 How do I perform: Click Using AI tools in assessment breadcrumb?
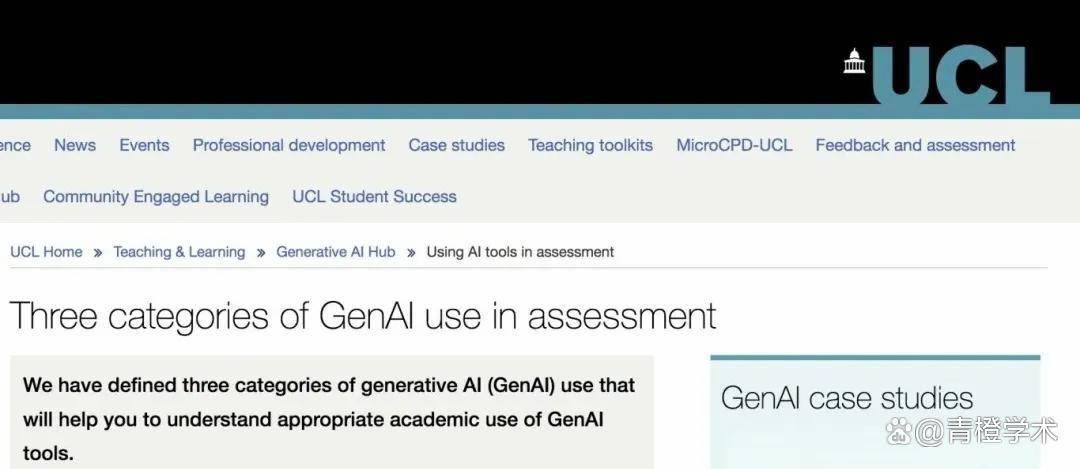pyautogui.click(x=520, y=252)
